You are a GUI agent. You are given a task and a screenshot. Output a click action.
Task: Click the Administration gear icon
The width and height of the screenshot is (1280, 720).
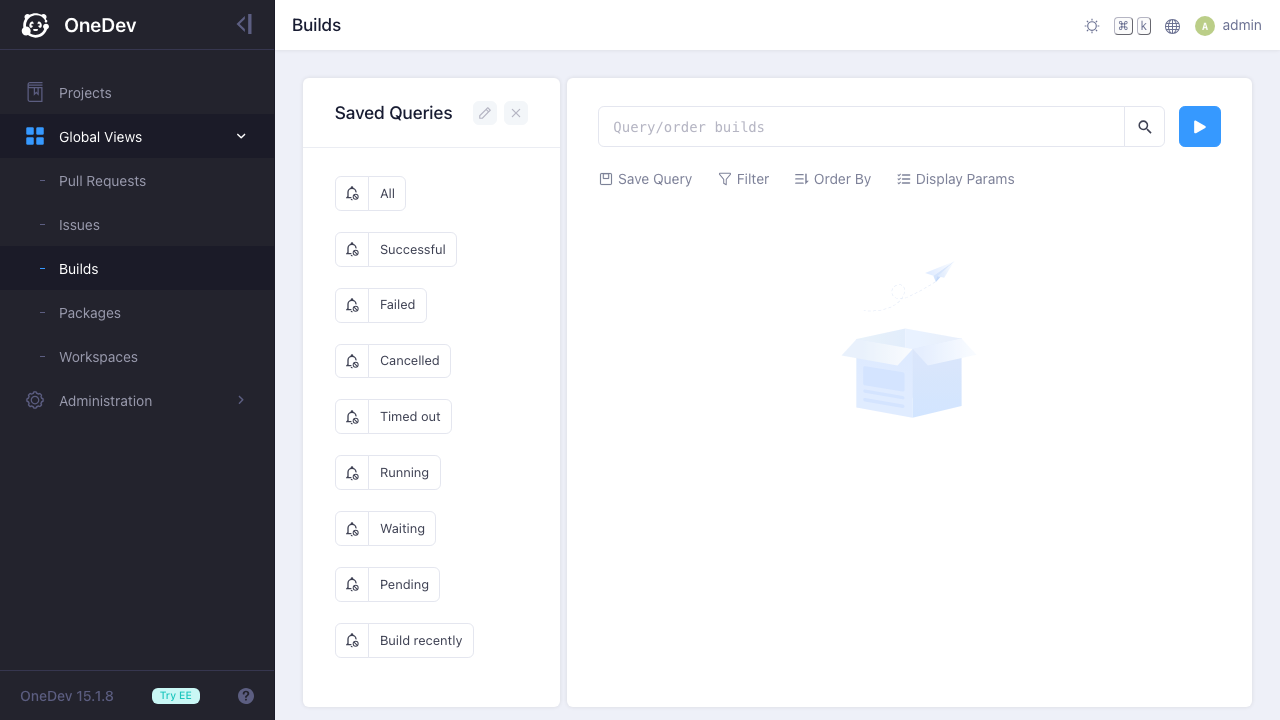pyautogui.click(x=35, y=401)
